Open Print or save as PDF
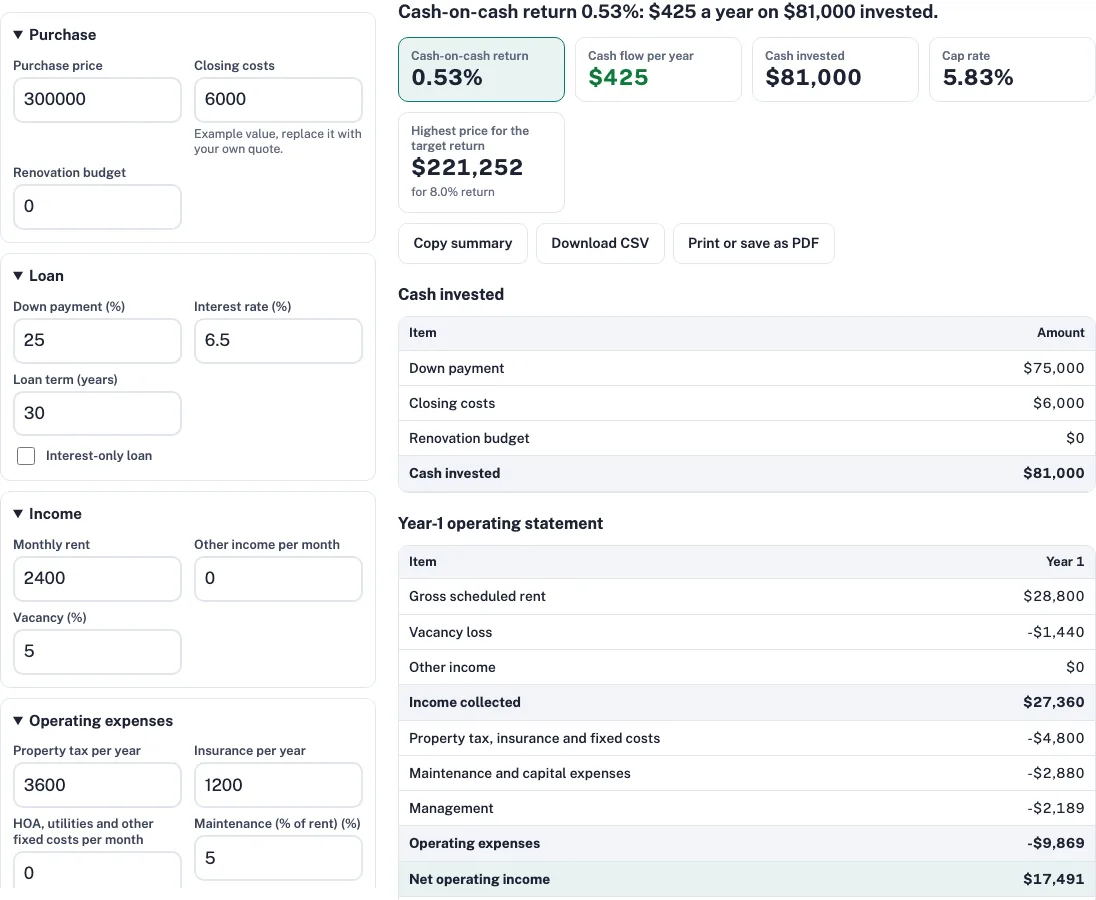Image resolution: width=1096 pixels, height=900 pixels. (x=754, y=243)
